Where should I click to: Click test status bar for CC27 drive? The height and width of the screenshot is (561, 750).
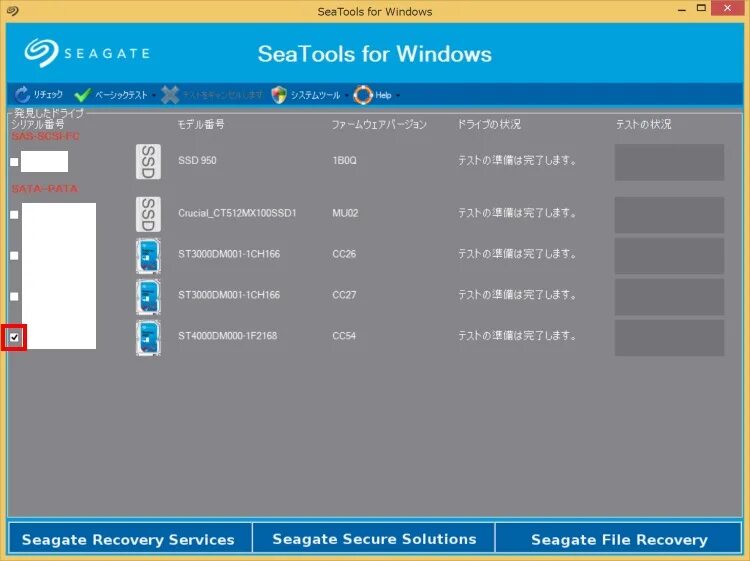[x=669, y=297]
